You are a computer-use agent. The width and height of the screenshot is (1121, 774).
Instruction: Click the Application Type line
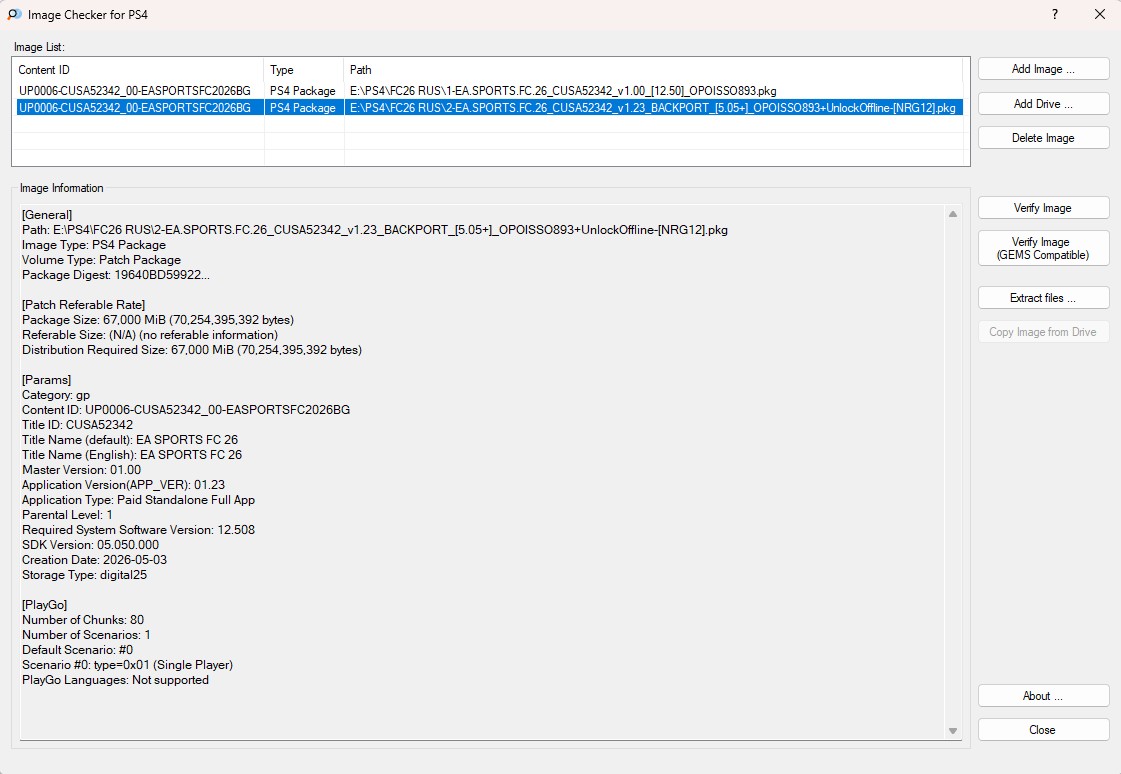tap(139, 500)
